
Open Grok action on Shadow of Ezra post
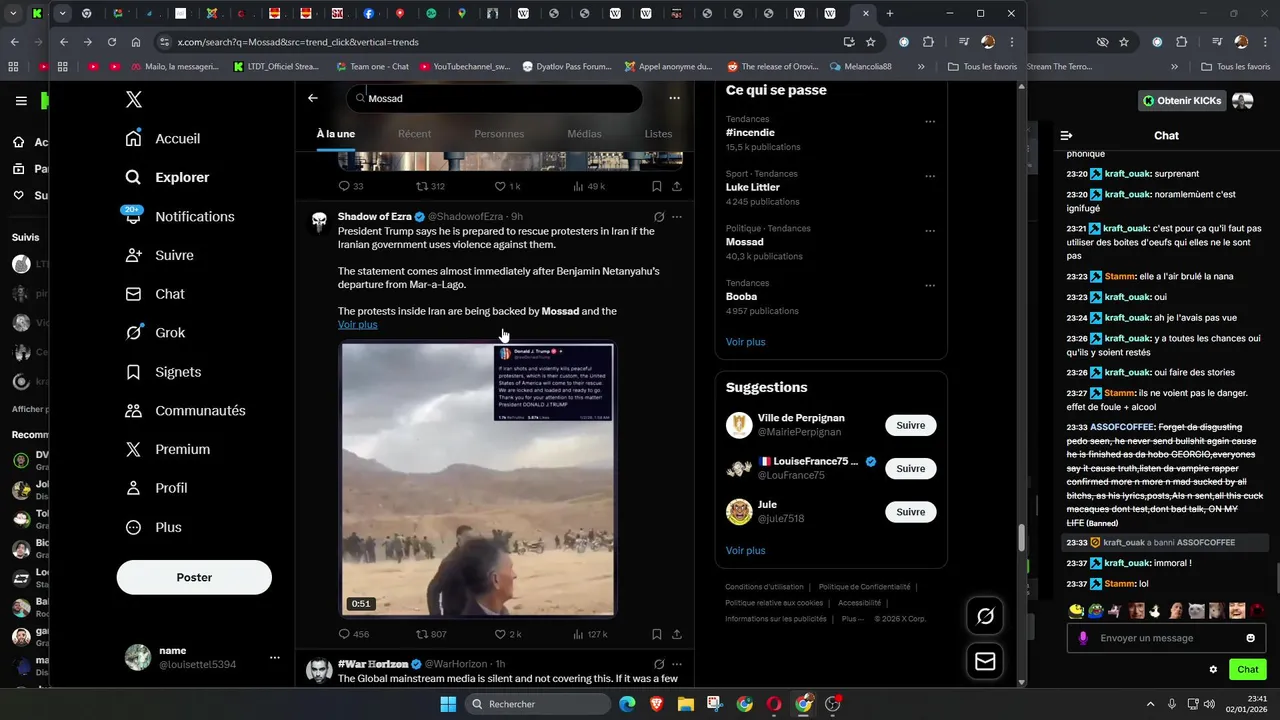coord(659,217)
